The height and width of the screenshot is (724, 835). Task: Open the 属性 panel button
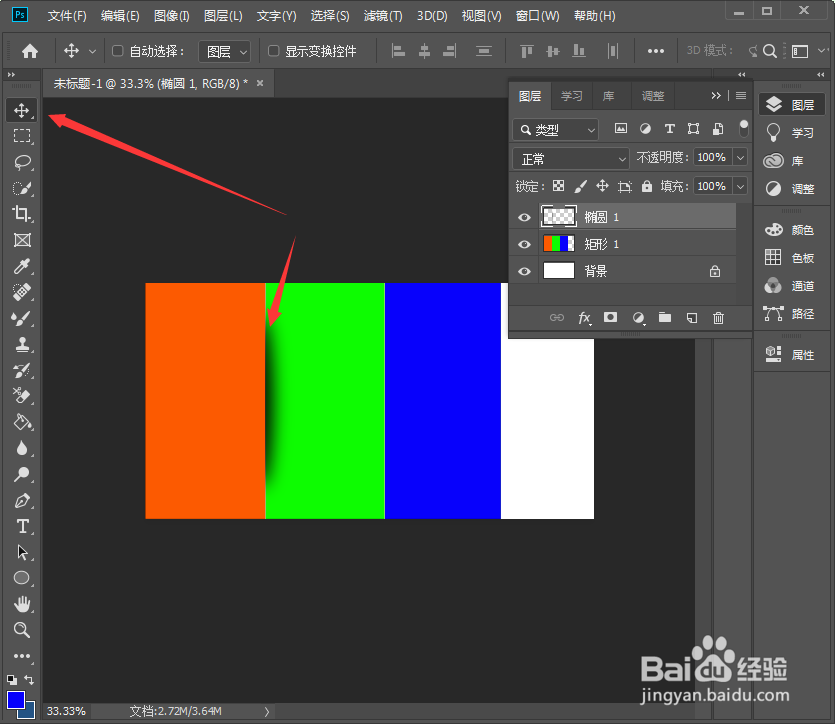coord(790,355)
